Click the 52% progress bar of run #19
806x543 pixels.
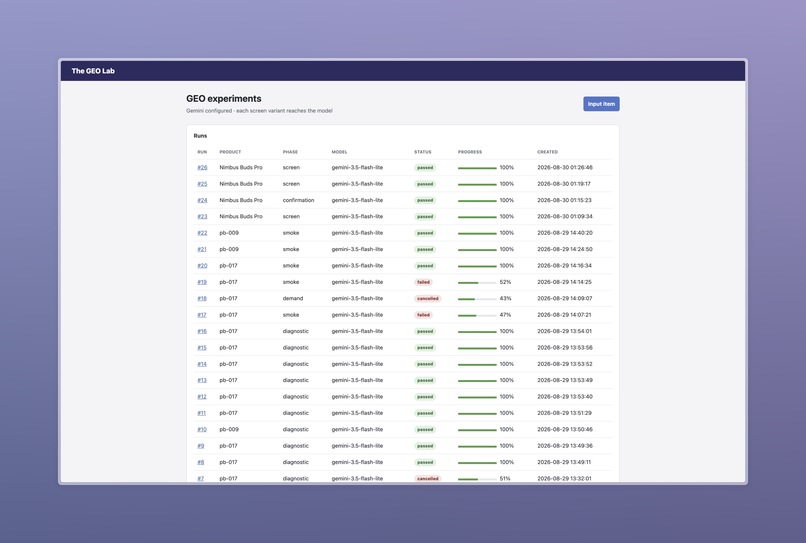[477, 283]
